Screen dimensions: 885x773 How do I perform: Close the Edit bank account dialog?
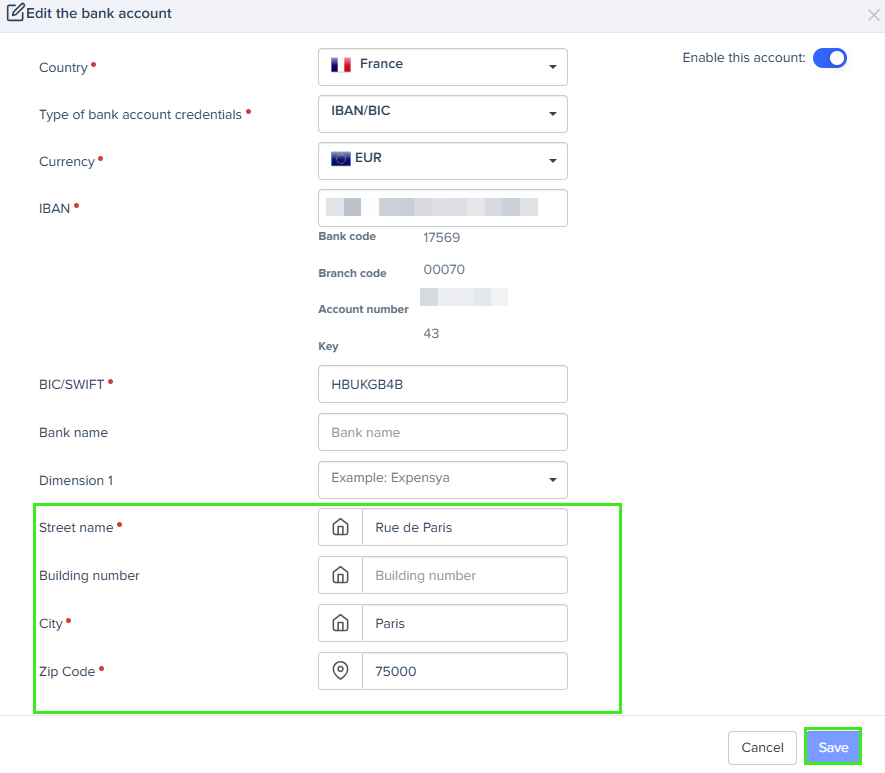[x=873, y=15]
